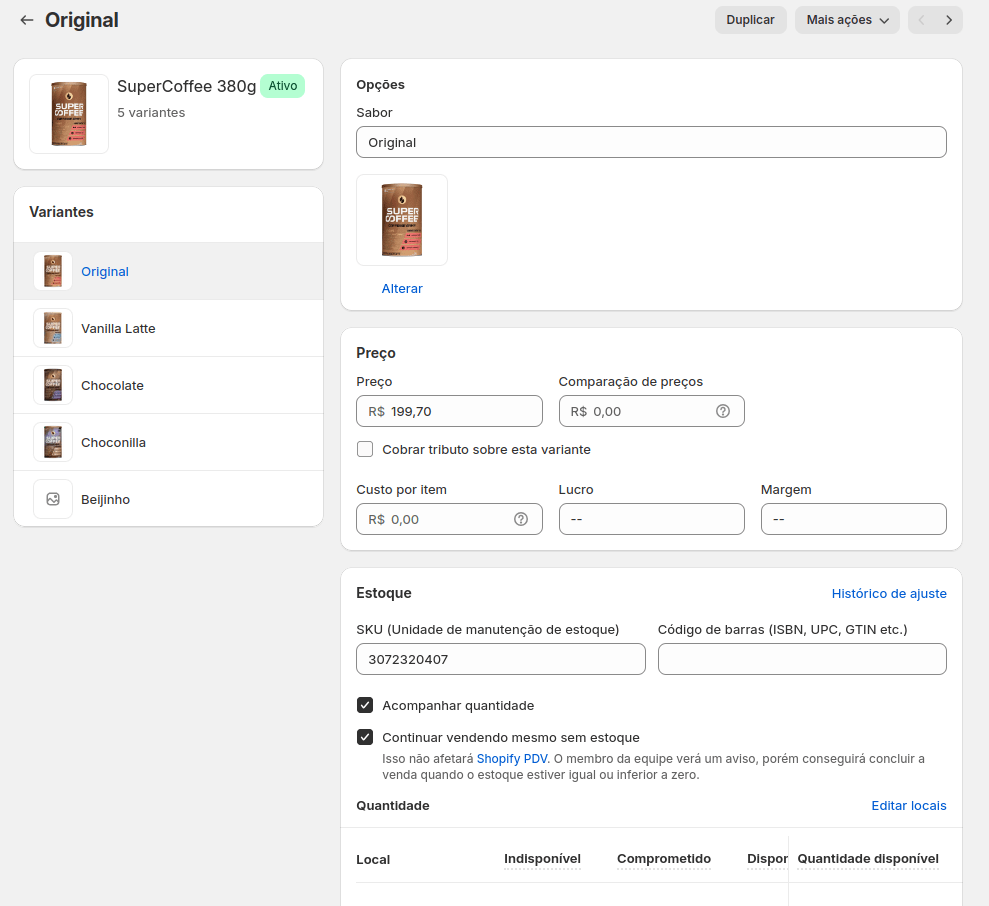Image resolution: width=989 pixels, height=906 pixels.
Task: Click the Alterar image link
Action: pos(402,288)
